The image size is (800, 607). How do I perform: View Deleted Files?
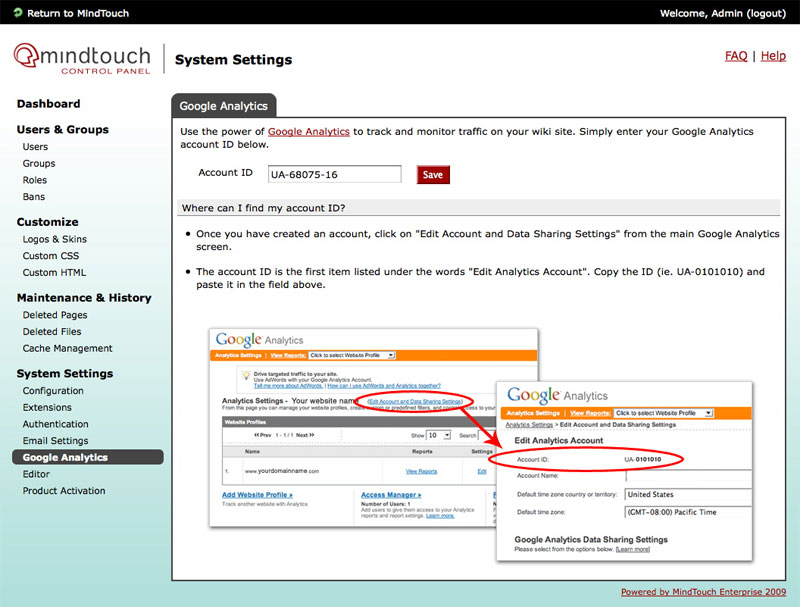point(52,332)
